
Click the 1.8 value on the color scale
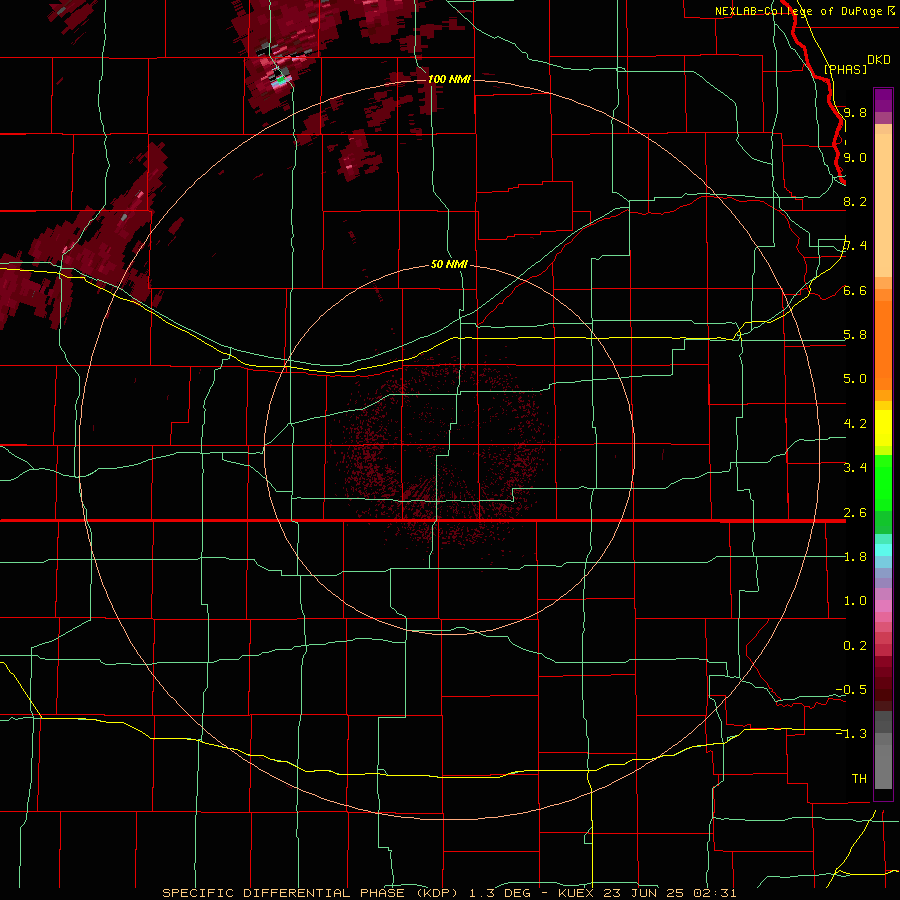coord(855,557)
